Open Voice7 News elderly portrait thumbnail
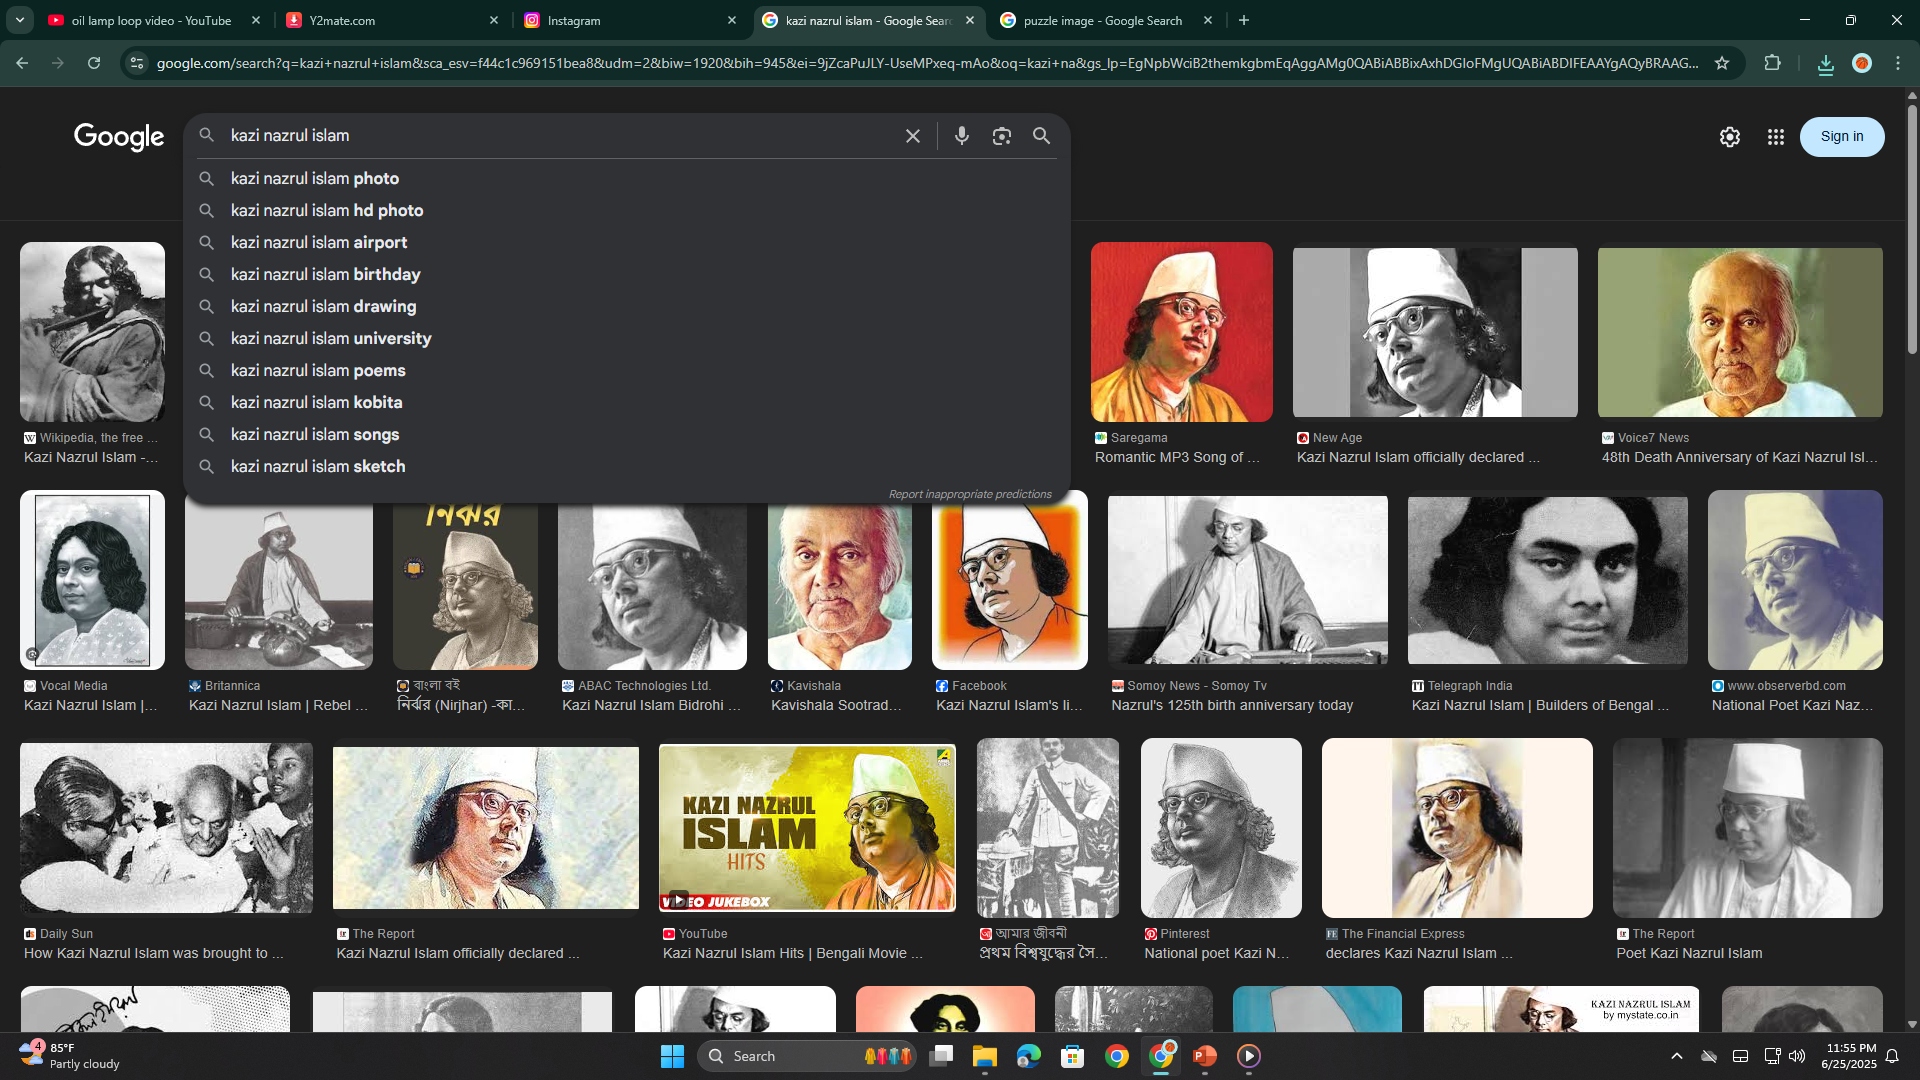 coord(1739,332)
